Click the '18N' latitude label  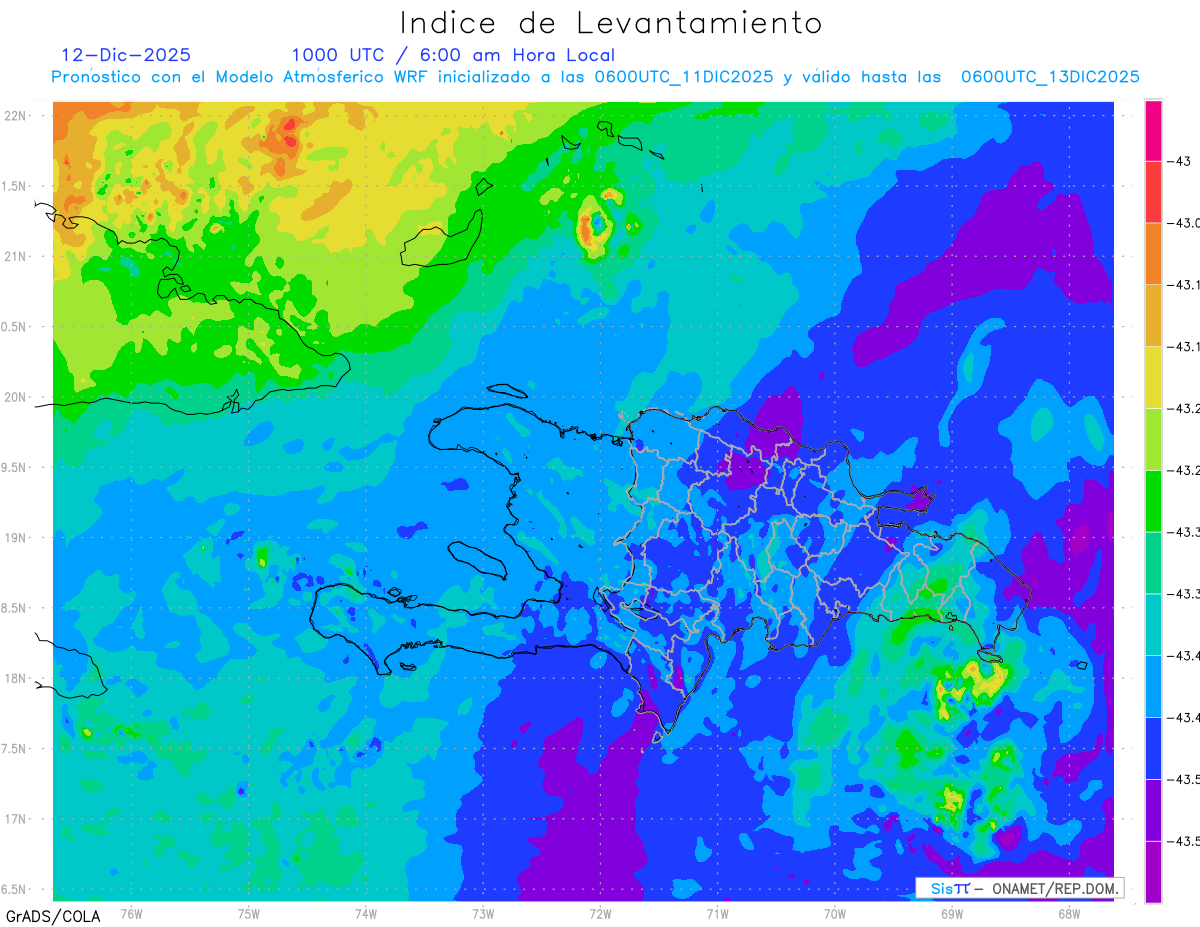click(x=17, y=678)
